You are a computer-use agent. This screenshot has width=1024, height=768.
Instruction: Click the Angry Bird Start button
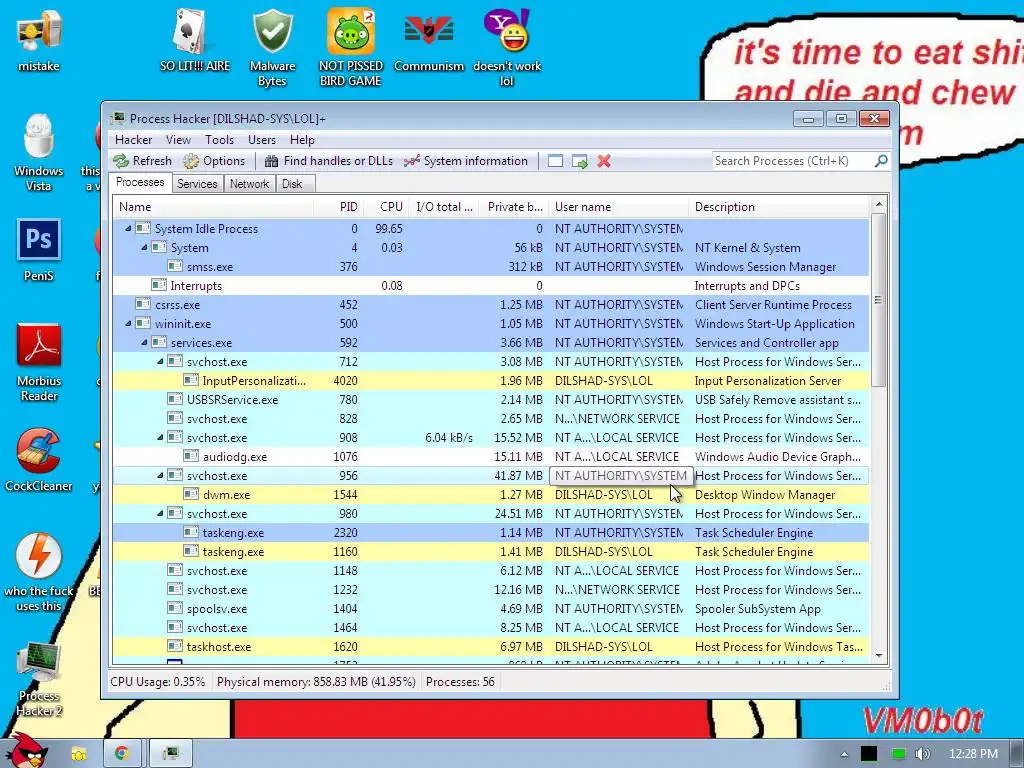[26, 751]
